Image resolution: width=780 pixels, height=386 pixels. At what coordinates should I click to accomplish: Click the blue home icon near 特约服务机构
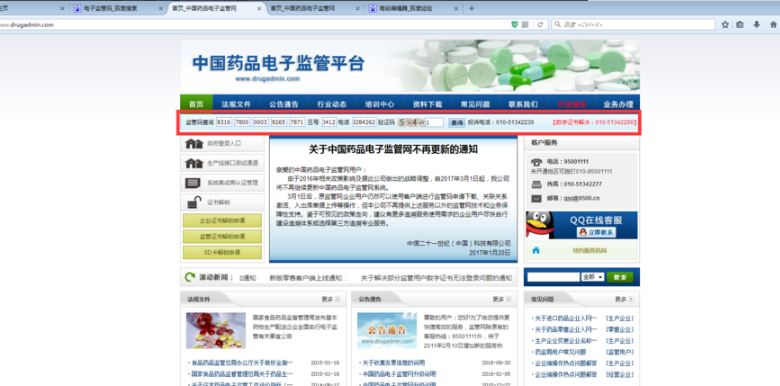point(536,251)
